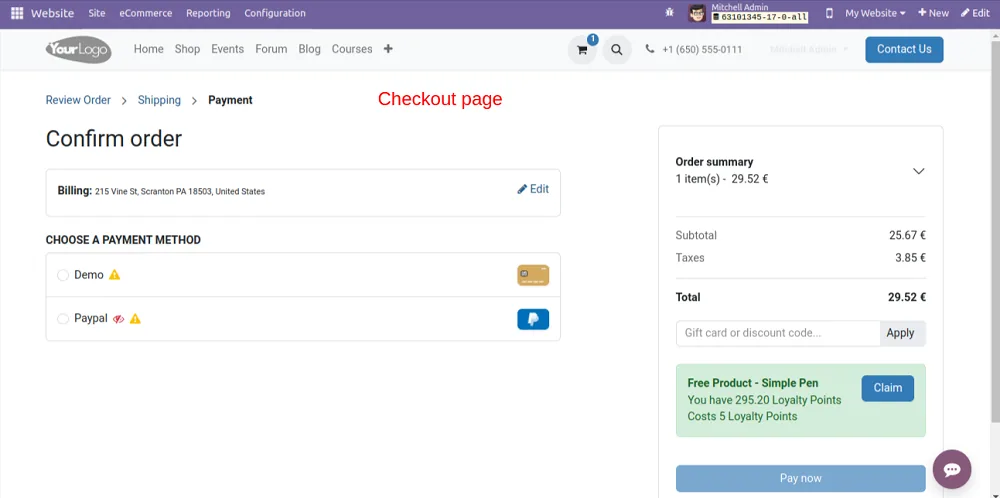The height and width of the screenshot is (498, 1000).
Task: Click the Pay now button
Action: click(x=800, y=478)
